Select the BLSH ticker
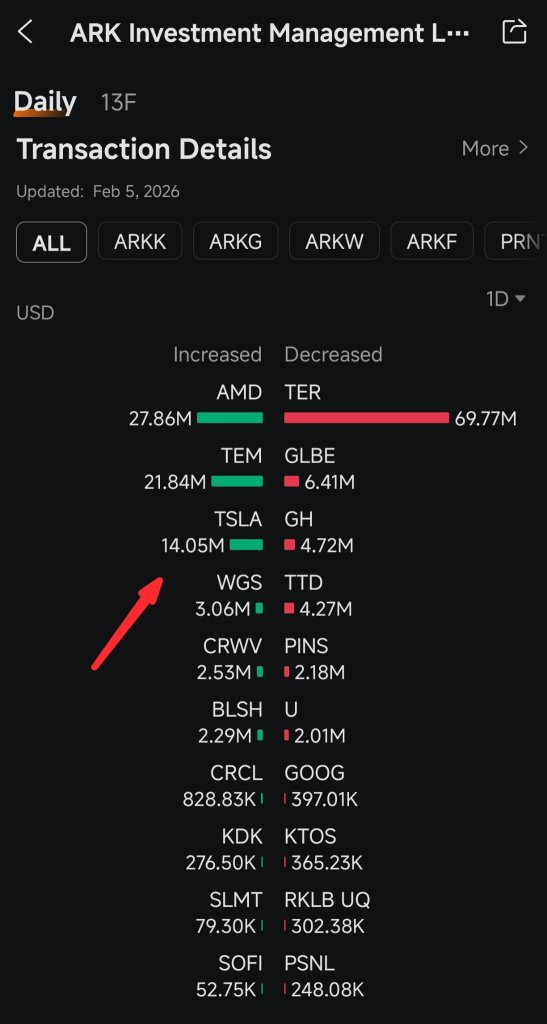547x1024 pixels. (x=237, y=709)
